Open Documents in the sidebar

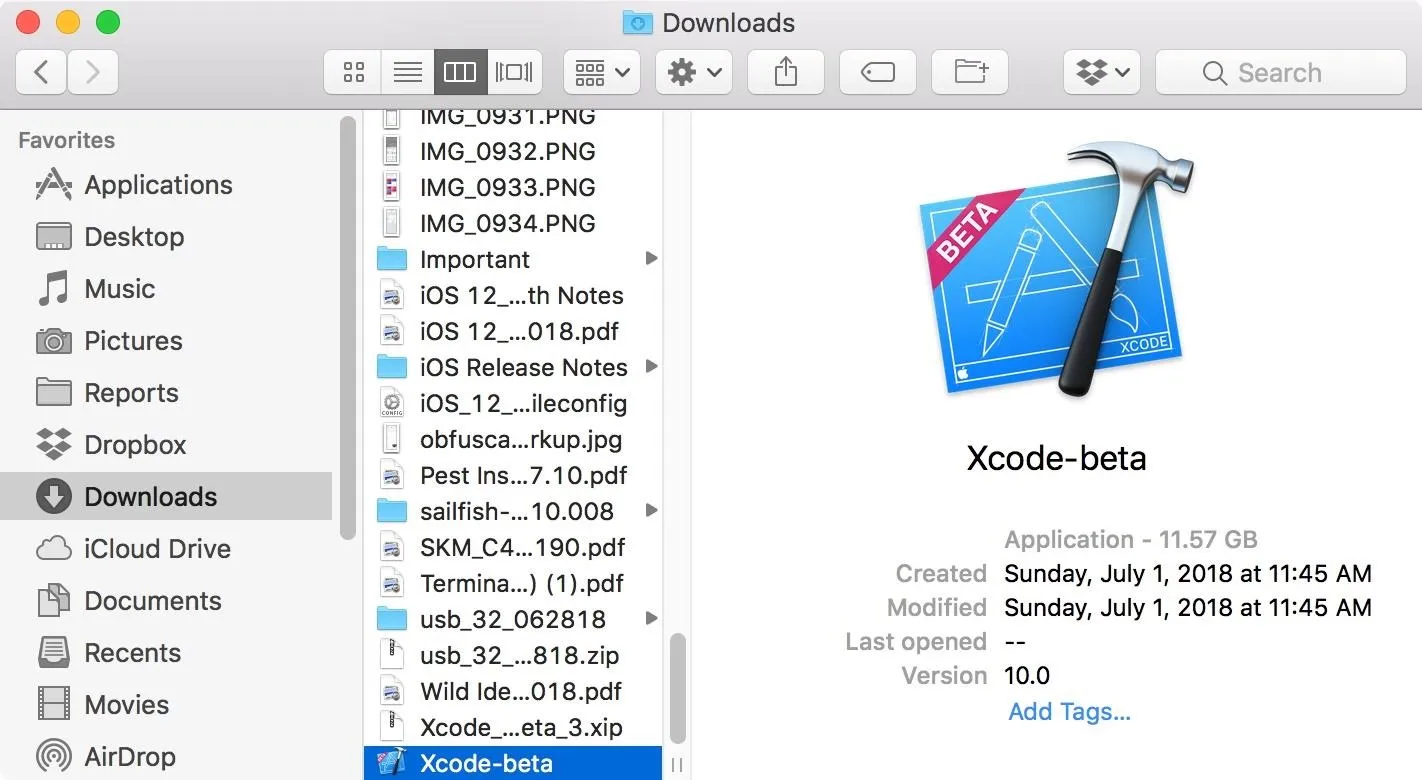(166, 601)
